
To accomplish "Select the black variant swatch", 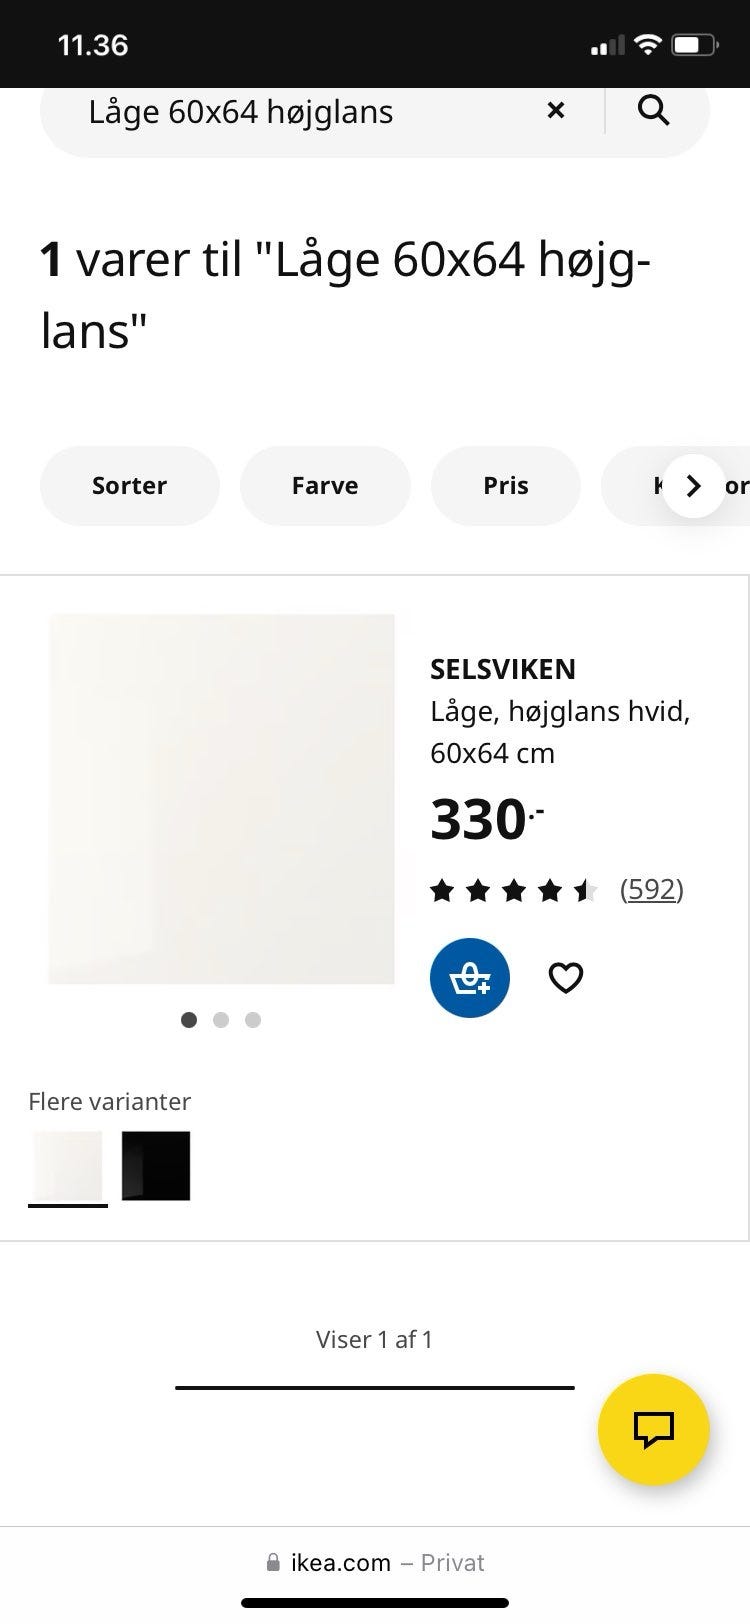I will (156, 1166).
